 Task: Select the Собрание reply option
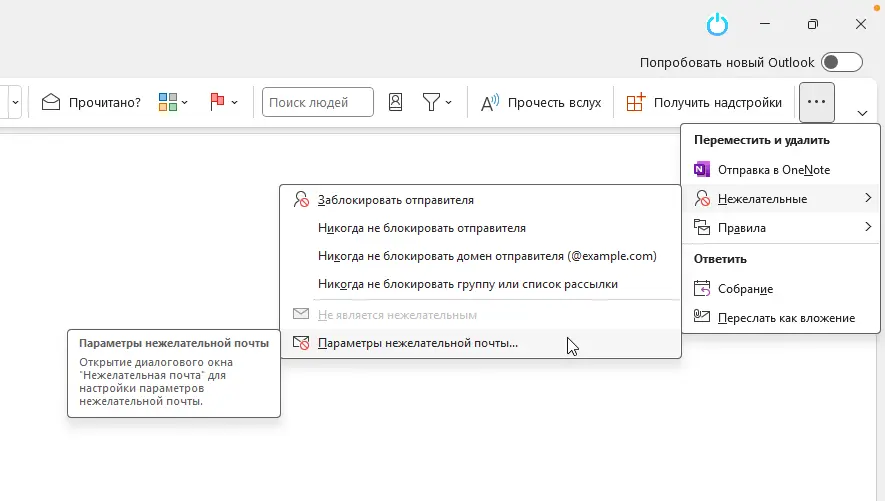745,289
